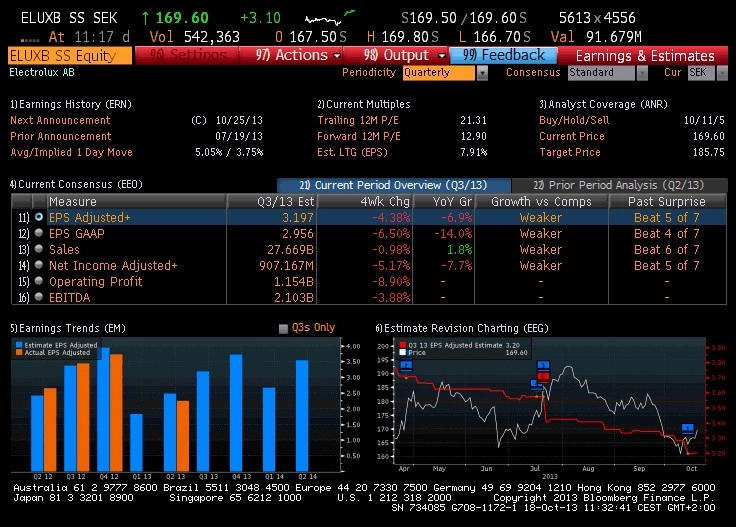Click the Q4 13 blue estimate bar
Image resolution: width=736 pixels, height=527 pixels.
point(236,412)
